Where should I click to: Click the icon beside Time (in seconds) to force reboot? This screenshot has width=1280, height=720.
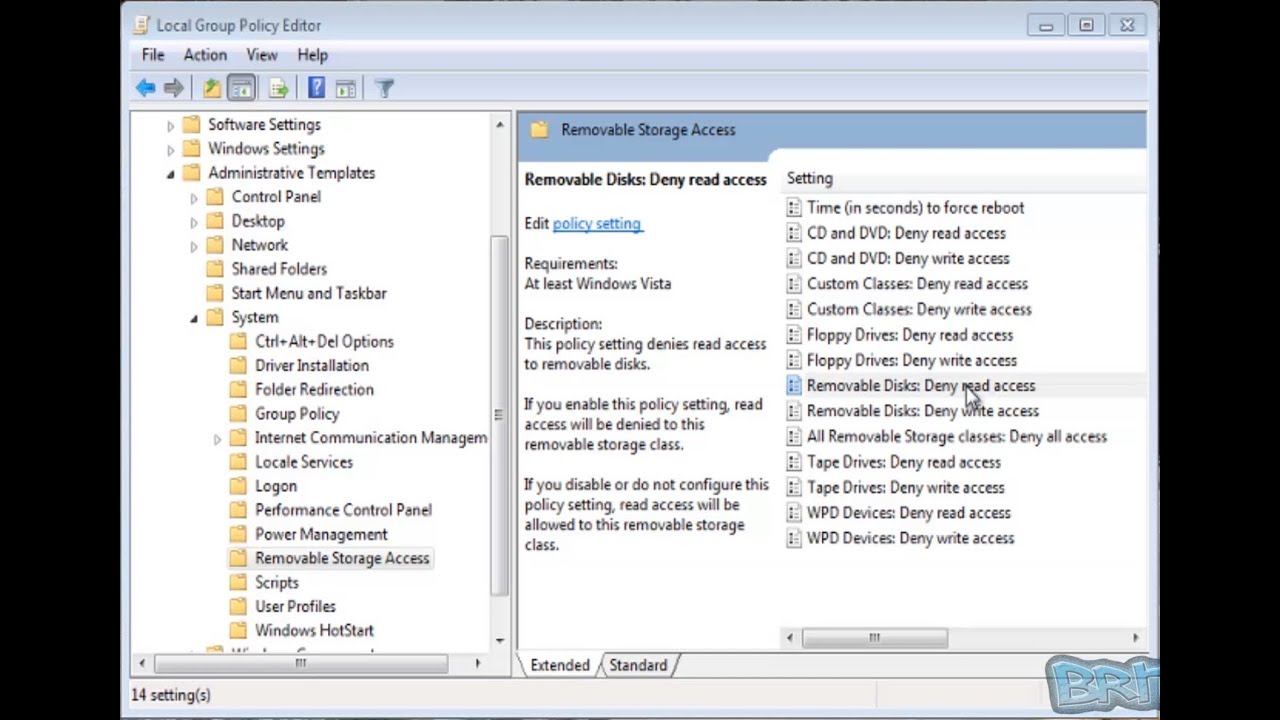[x=794, y=208]
